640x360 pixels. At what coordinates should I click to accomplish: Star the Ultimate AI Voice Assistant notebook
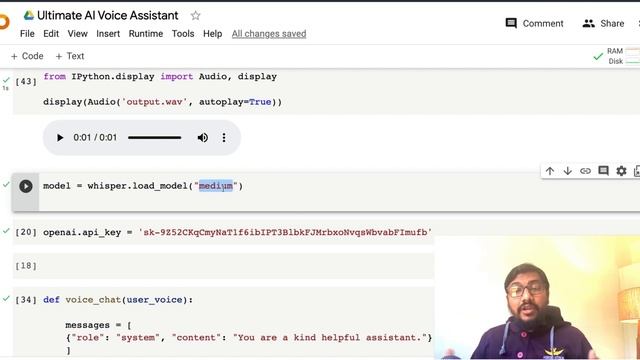pyautogui.click(x=196, y=16)
